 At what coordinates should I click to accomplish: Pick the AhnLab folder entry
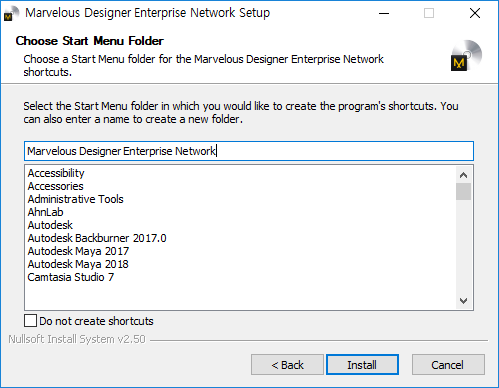(x=45, y=212)
